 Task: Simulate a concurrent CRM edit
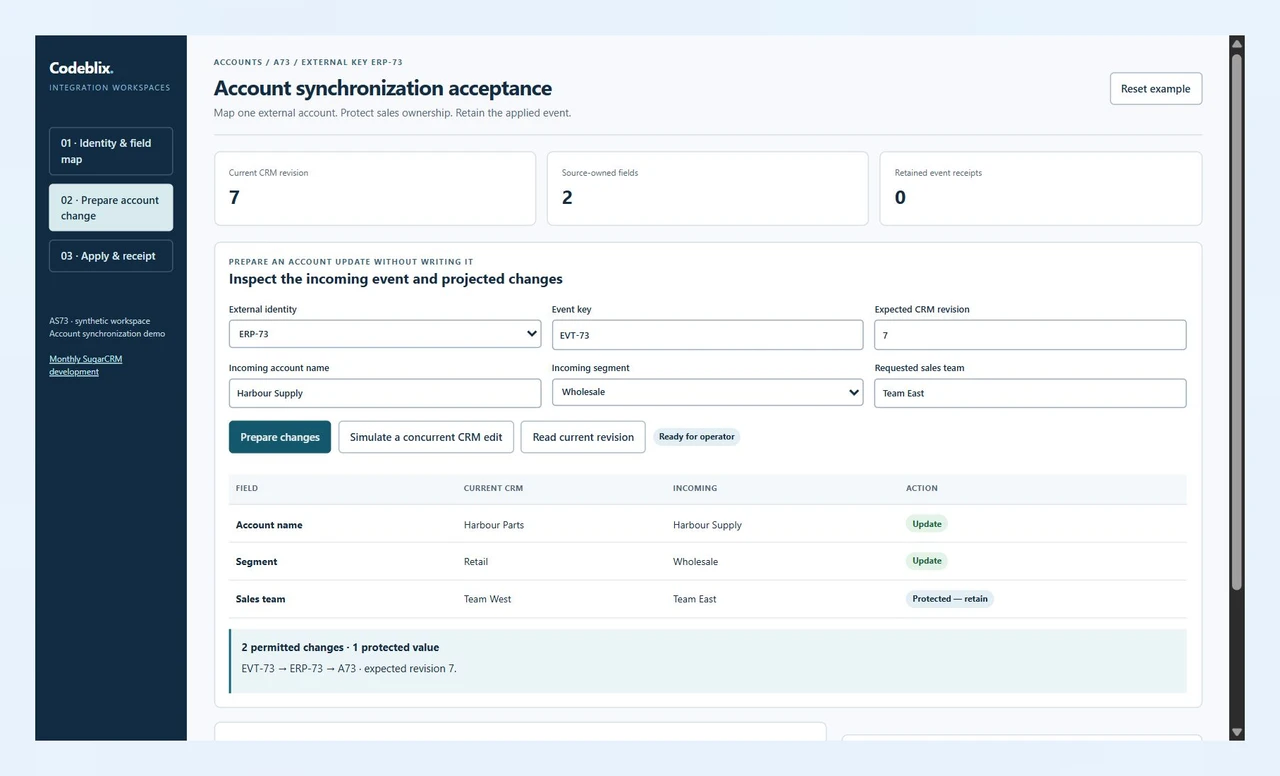point(426,437)
